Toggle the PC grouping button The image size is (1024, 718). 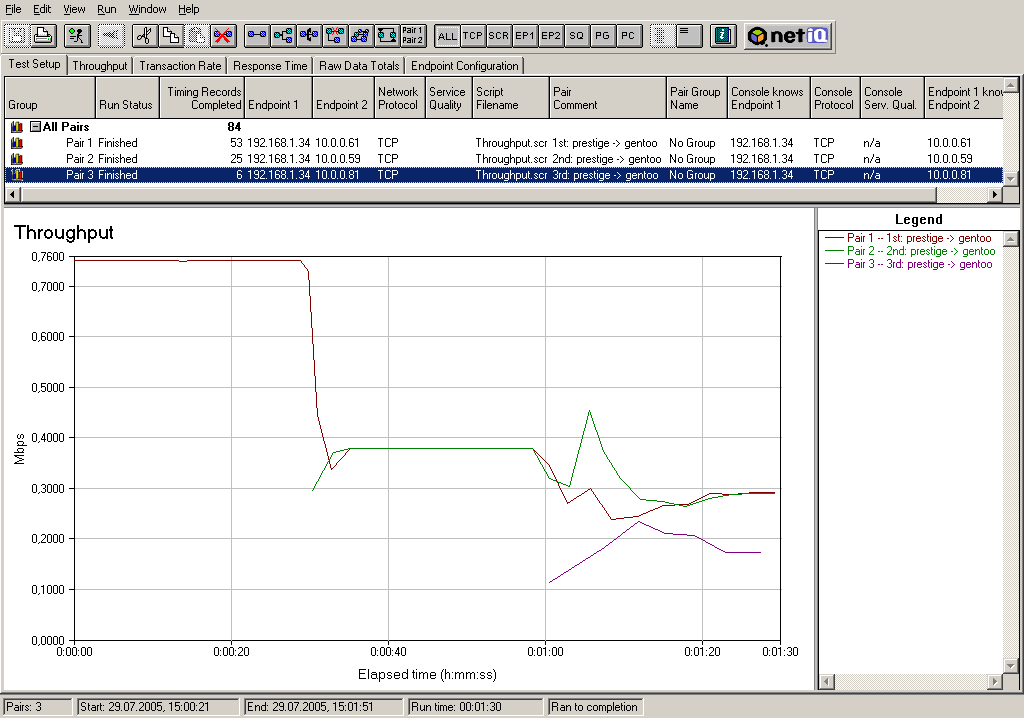click(x=628, y=35)
